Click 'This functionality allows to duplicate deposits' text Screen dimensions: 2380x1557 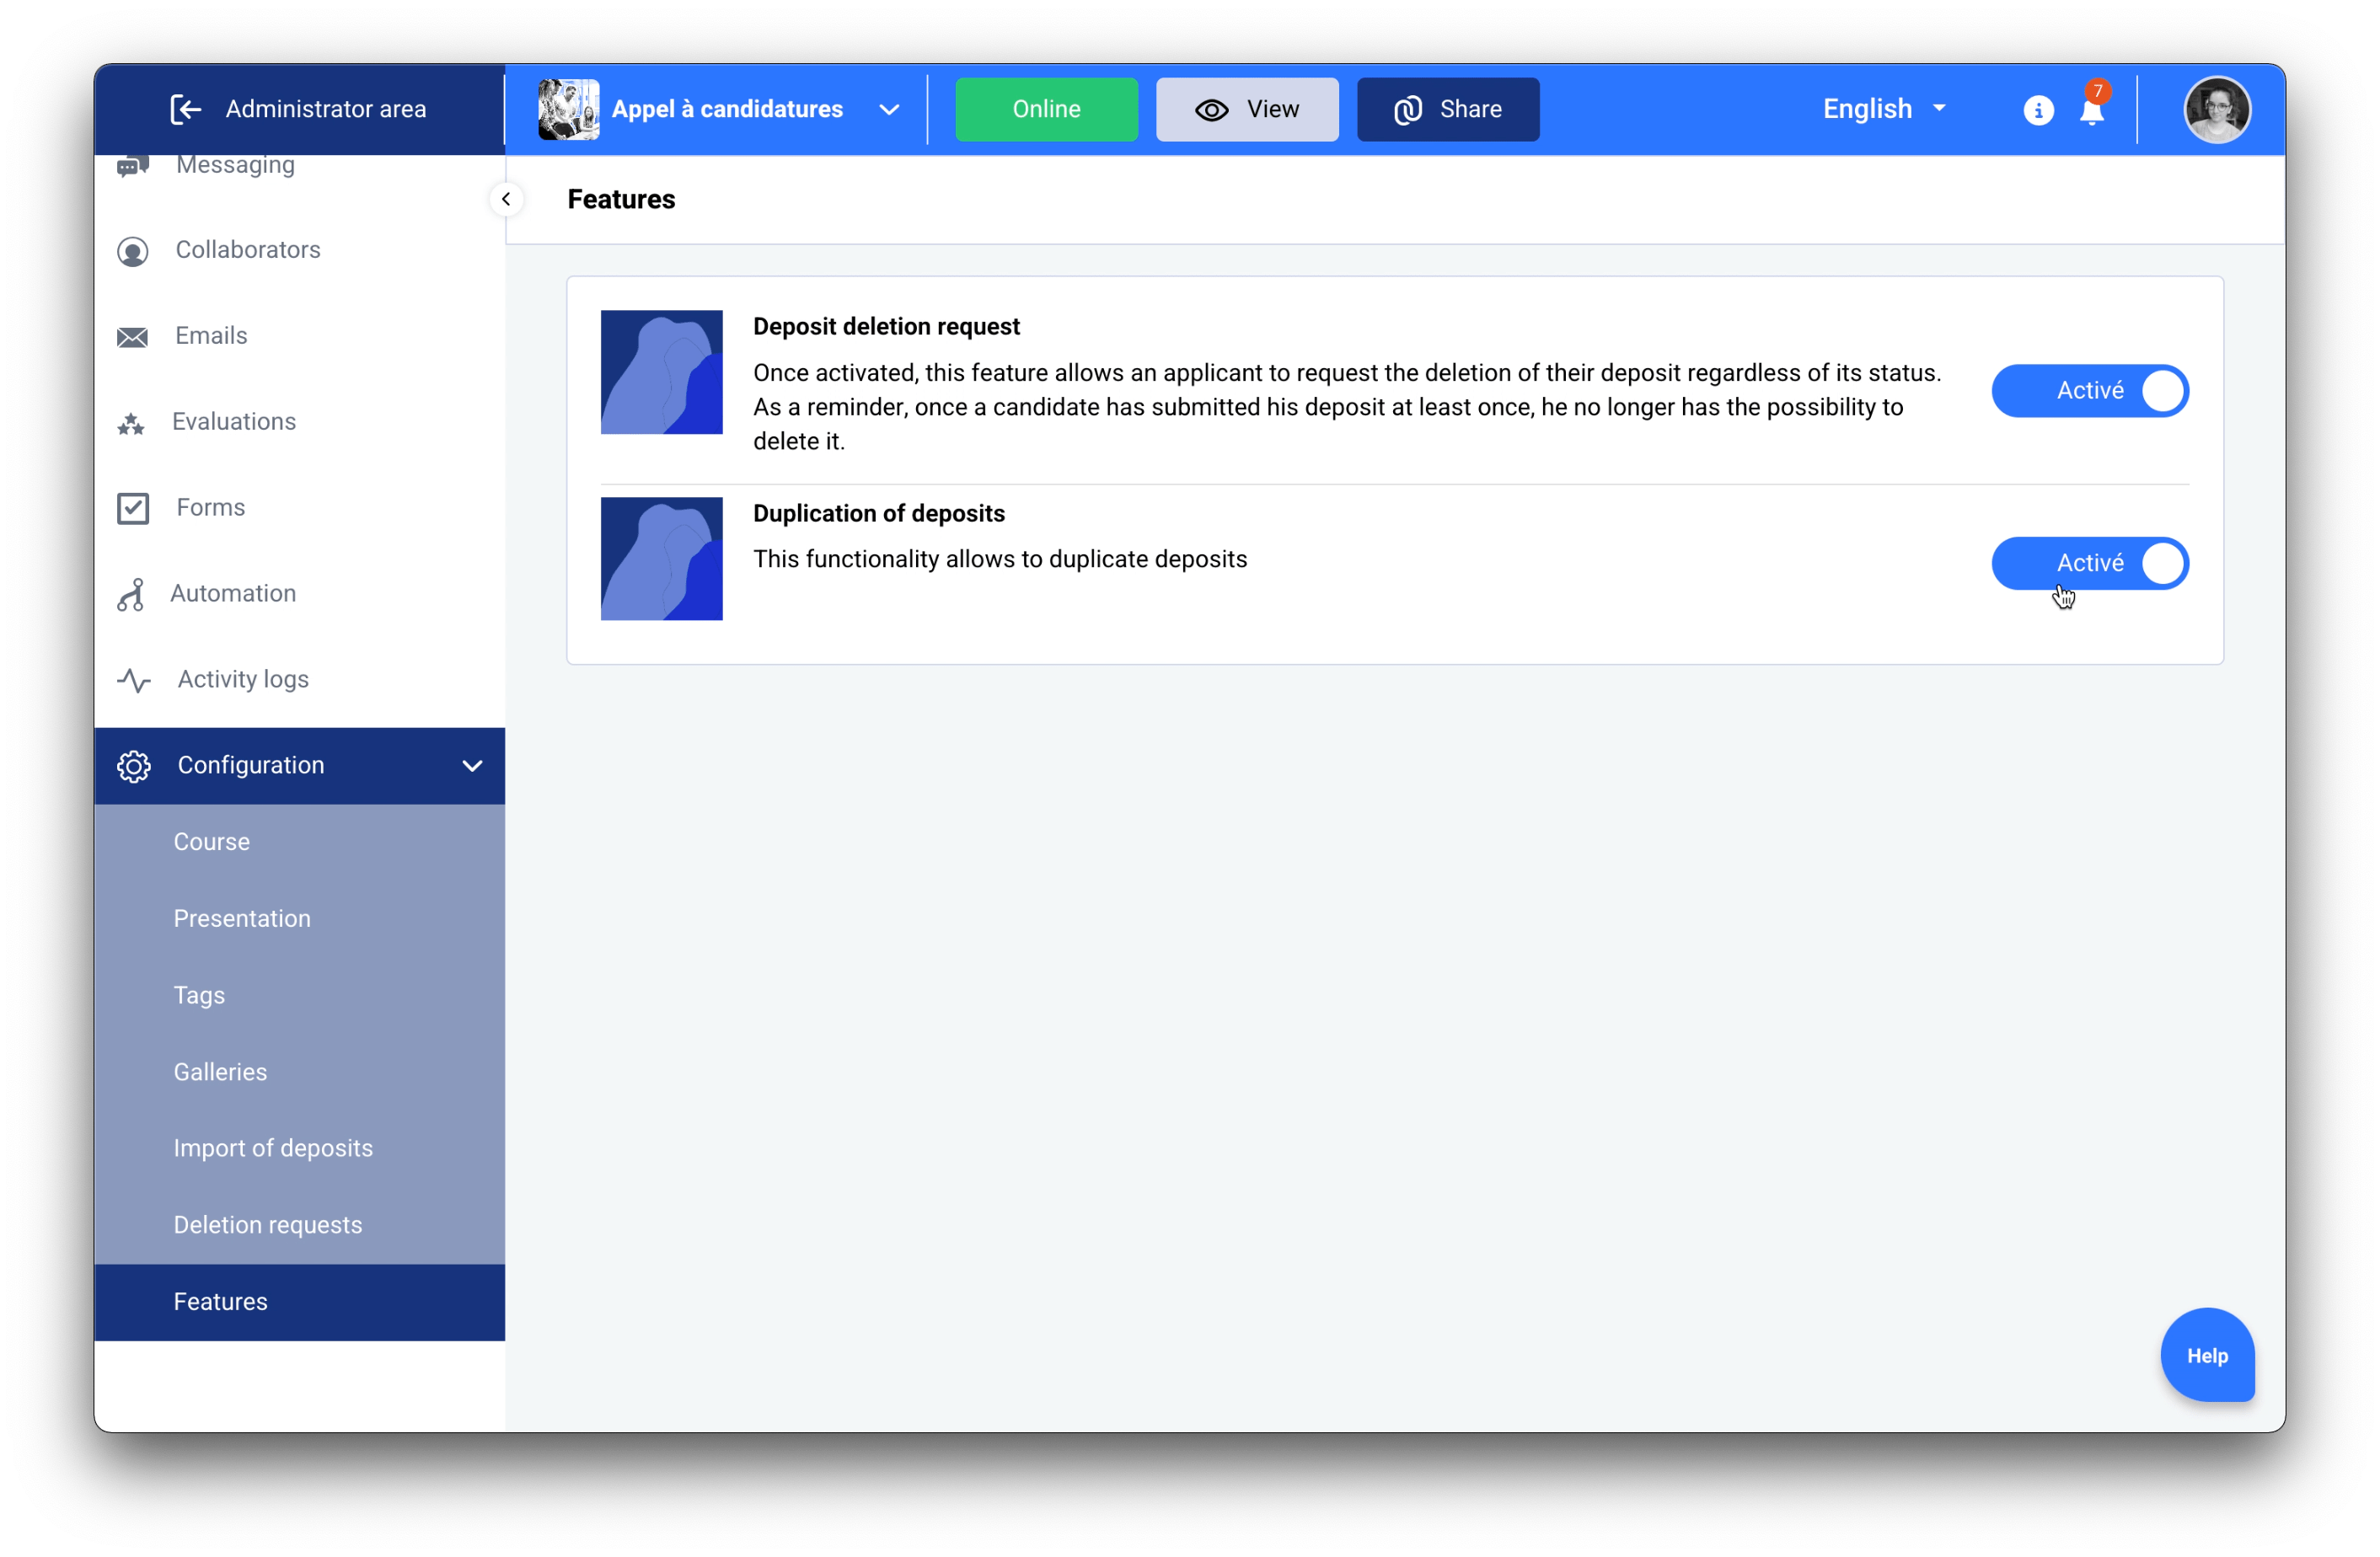click(x=1000, y=560)
